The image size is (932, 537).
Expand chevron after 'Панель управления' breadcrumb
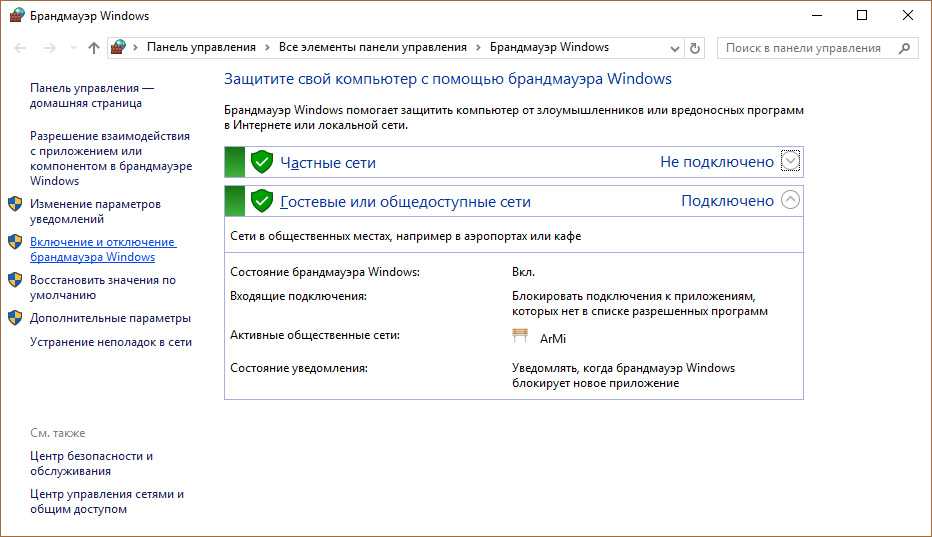pos(267,48)
